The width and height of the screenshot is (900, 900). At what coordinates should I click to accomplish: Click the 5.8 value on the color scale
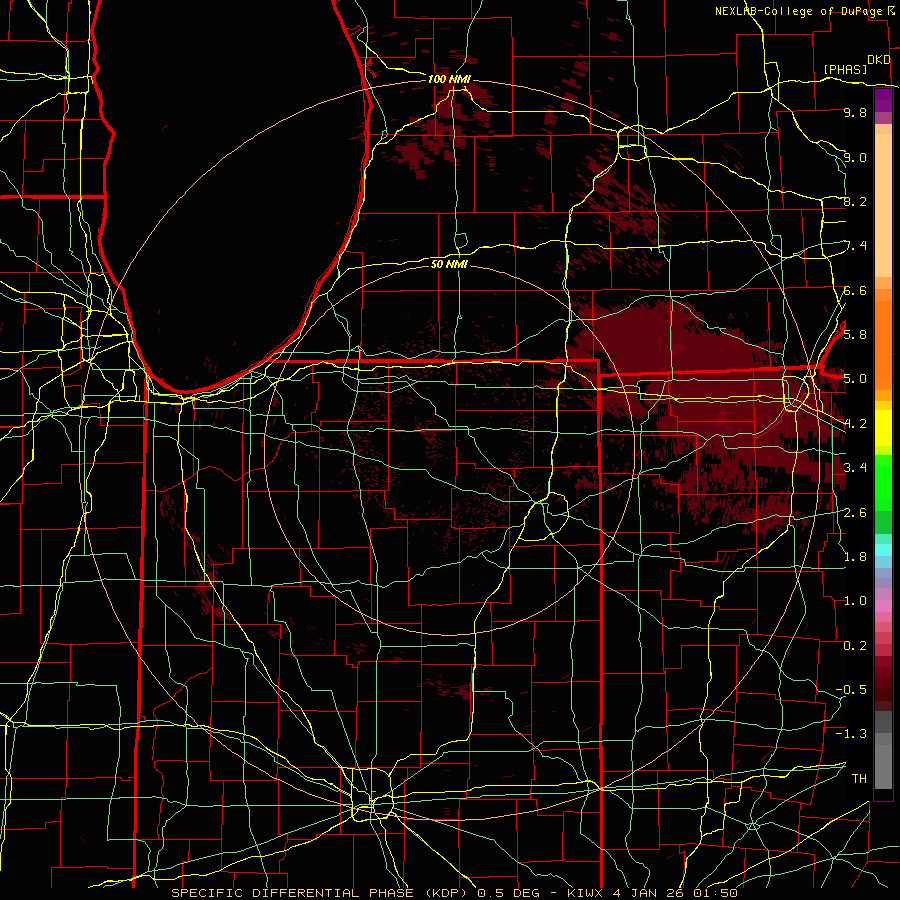click(855, 335)
